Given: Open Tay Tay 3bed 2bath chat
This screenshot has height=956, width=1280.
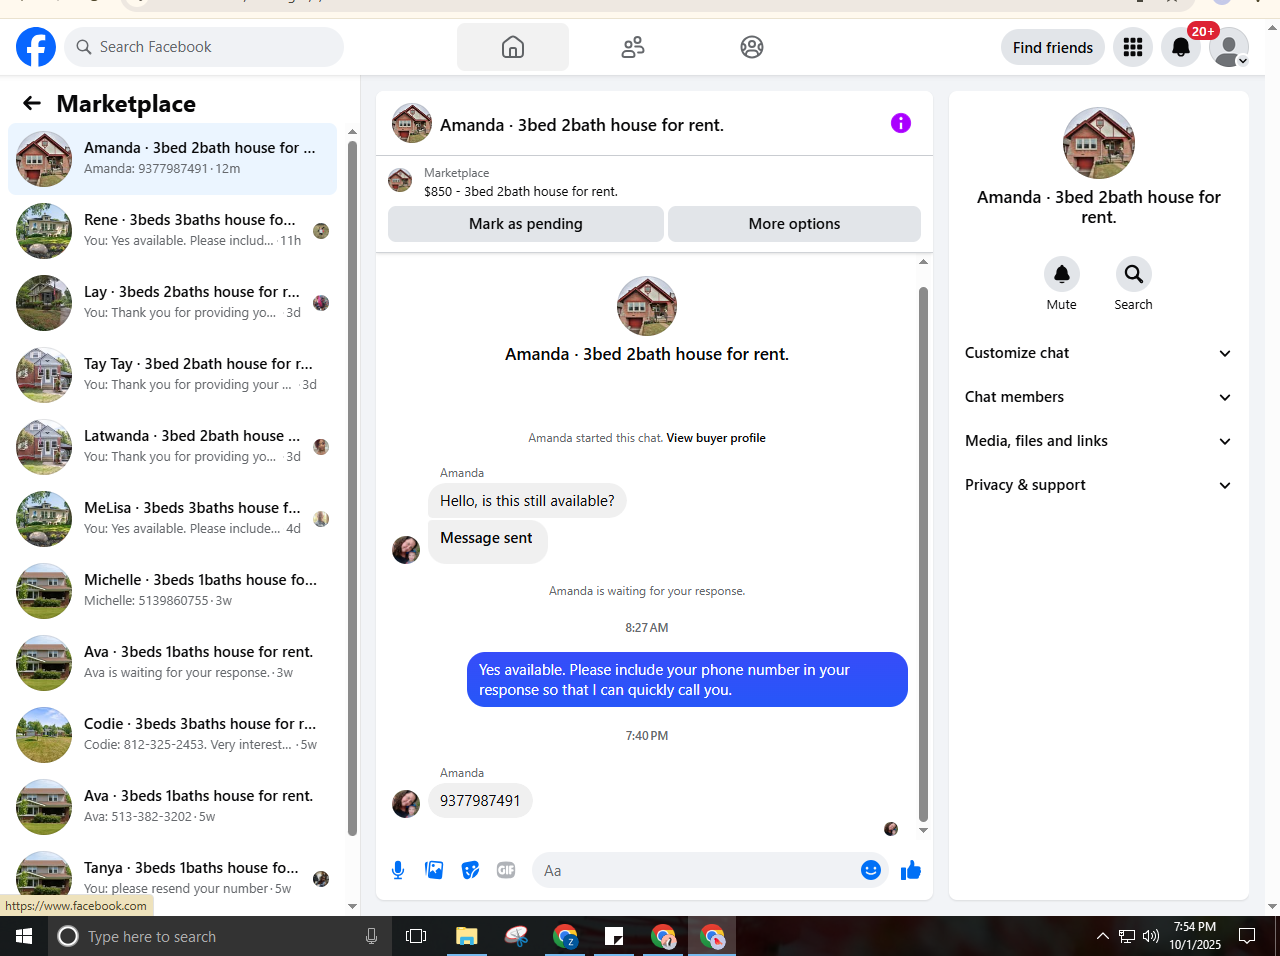Looking at the screenshot, I should pos(172,375).
